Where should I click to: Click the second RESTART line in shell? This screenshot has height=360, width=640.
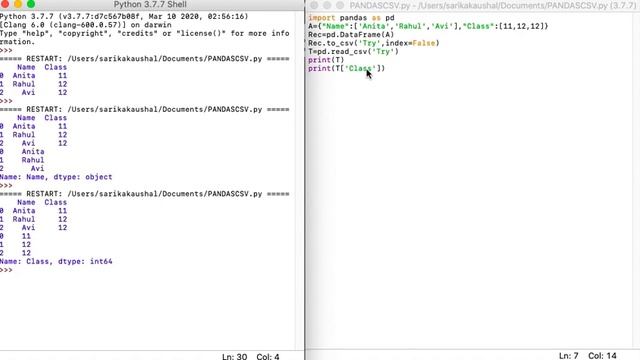144,109
